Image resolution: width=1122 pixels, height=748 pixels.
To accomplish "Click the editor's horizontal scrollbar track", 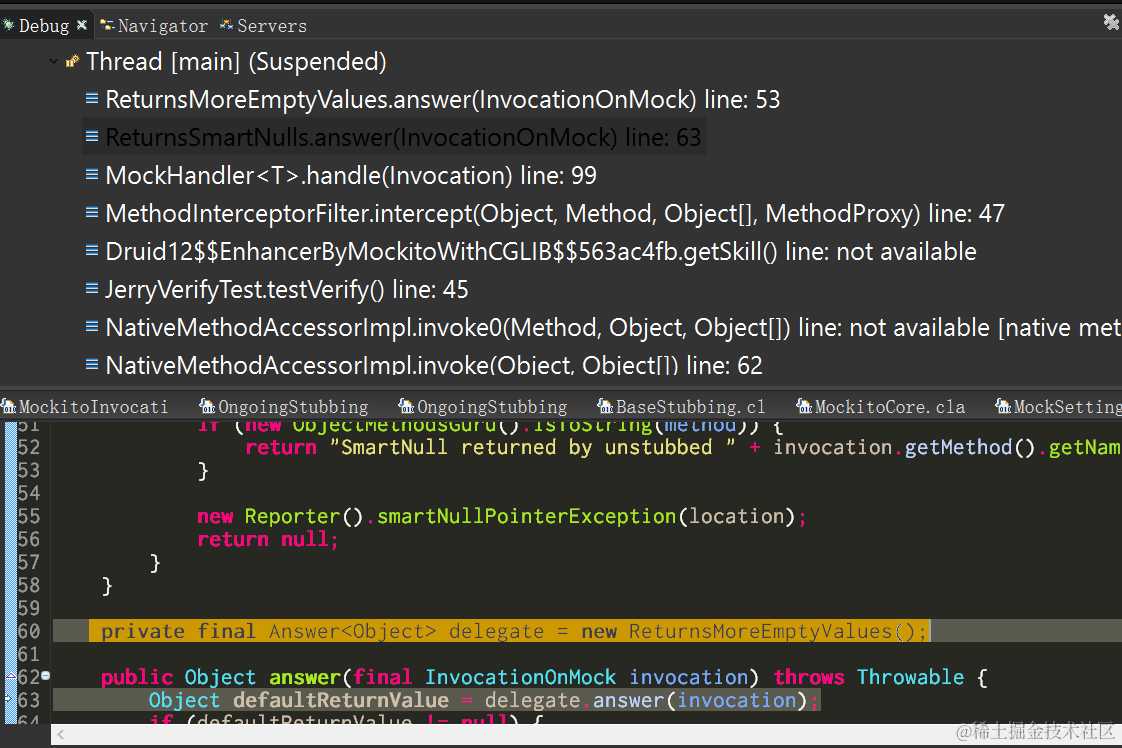I will coord(587,734).
